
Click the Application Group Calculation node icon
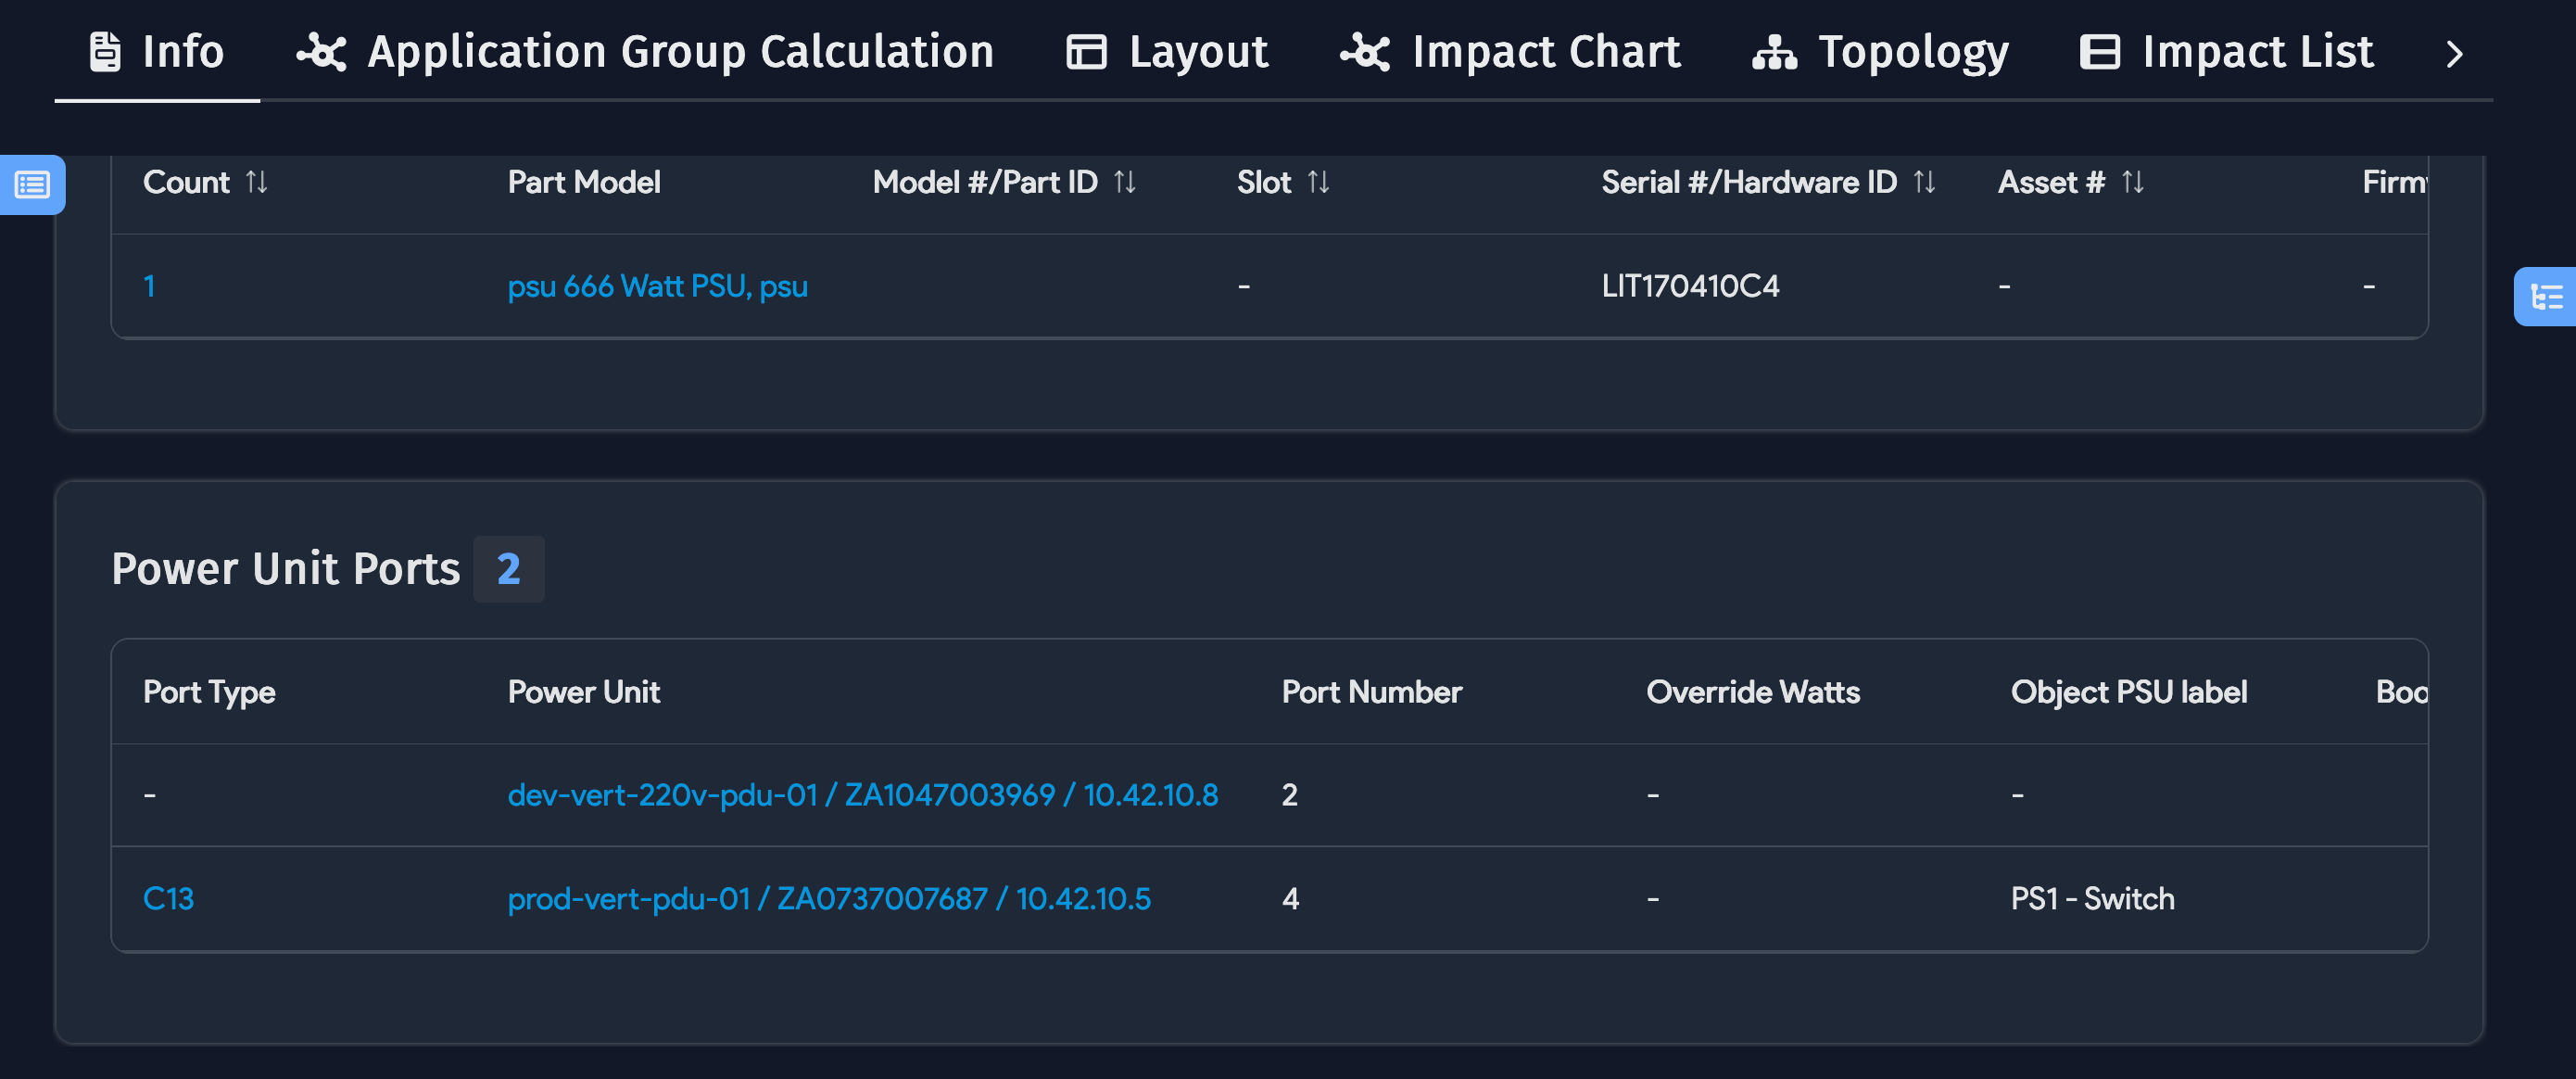pyautogui.click(x=321, y=50)
